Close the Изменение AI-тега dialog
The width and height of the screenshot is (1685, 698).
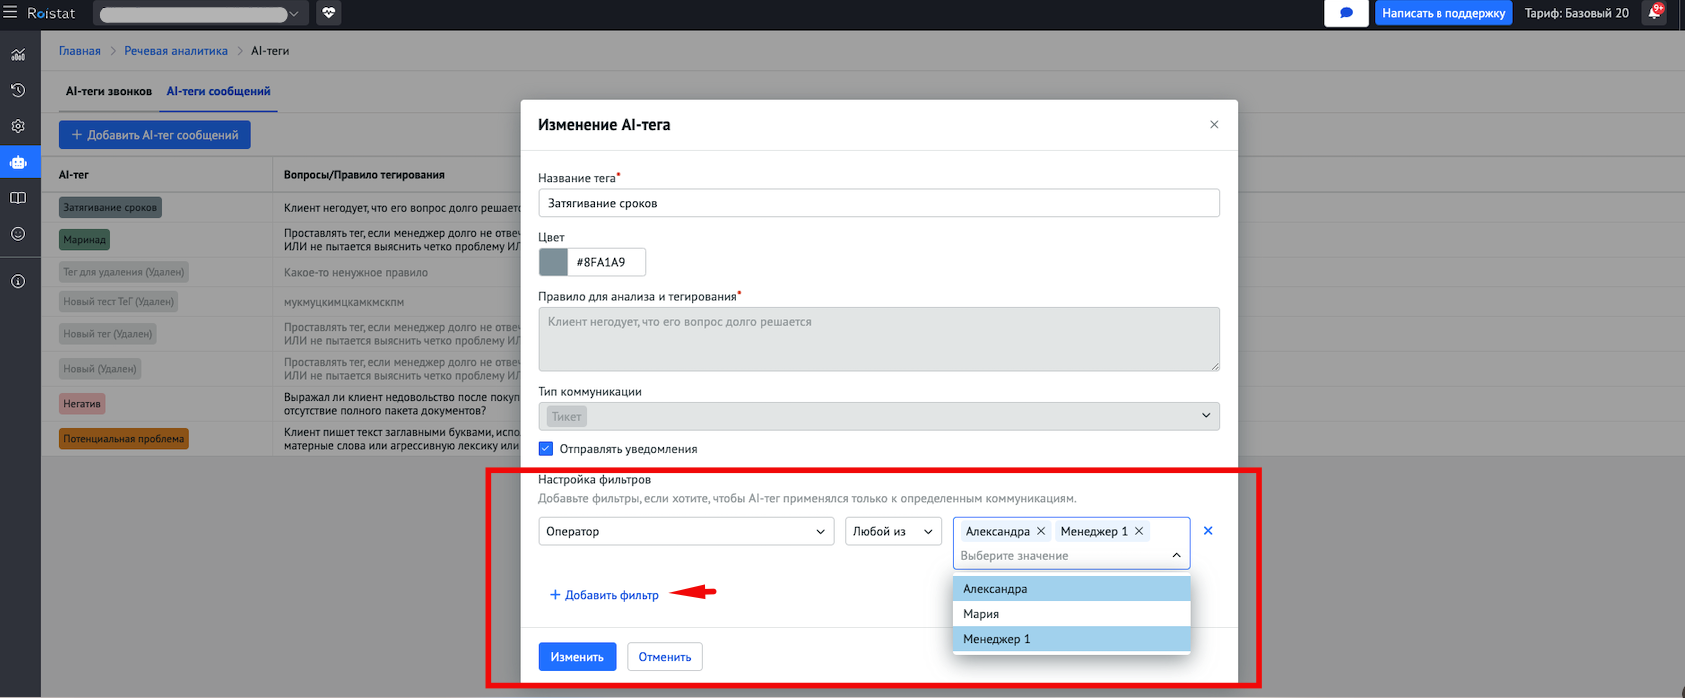(x=1214, y=125)
